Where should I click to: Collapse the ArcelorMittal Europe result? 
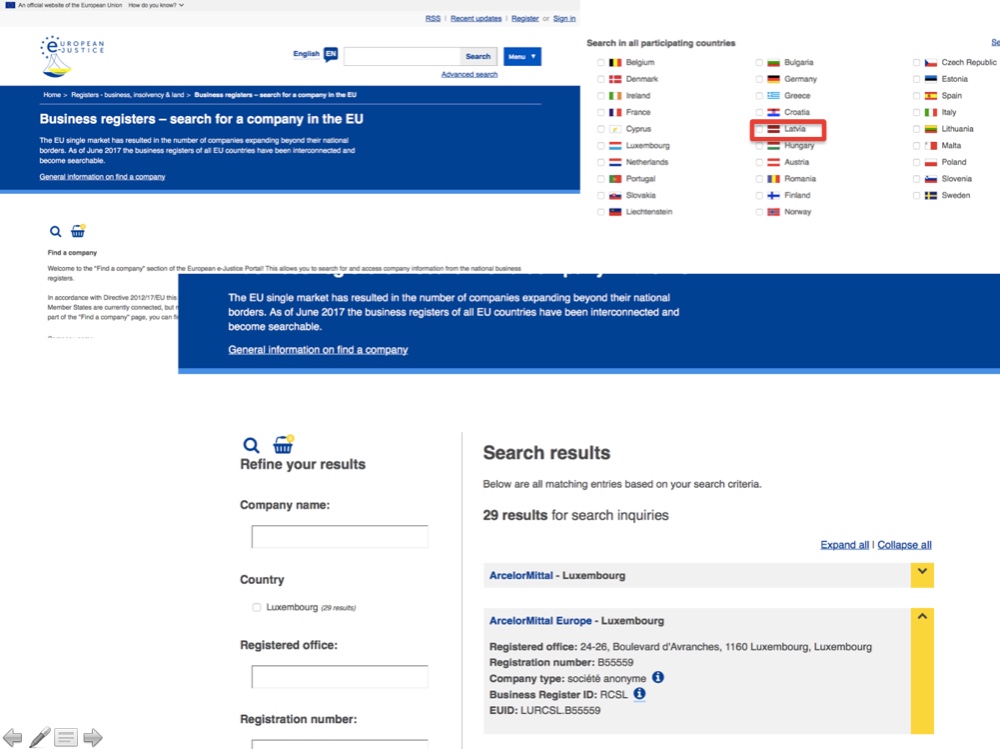(922, 617)
